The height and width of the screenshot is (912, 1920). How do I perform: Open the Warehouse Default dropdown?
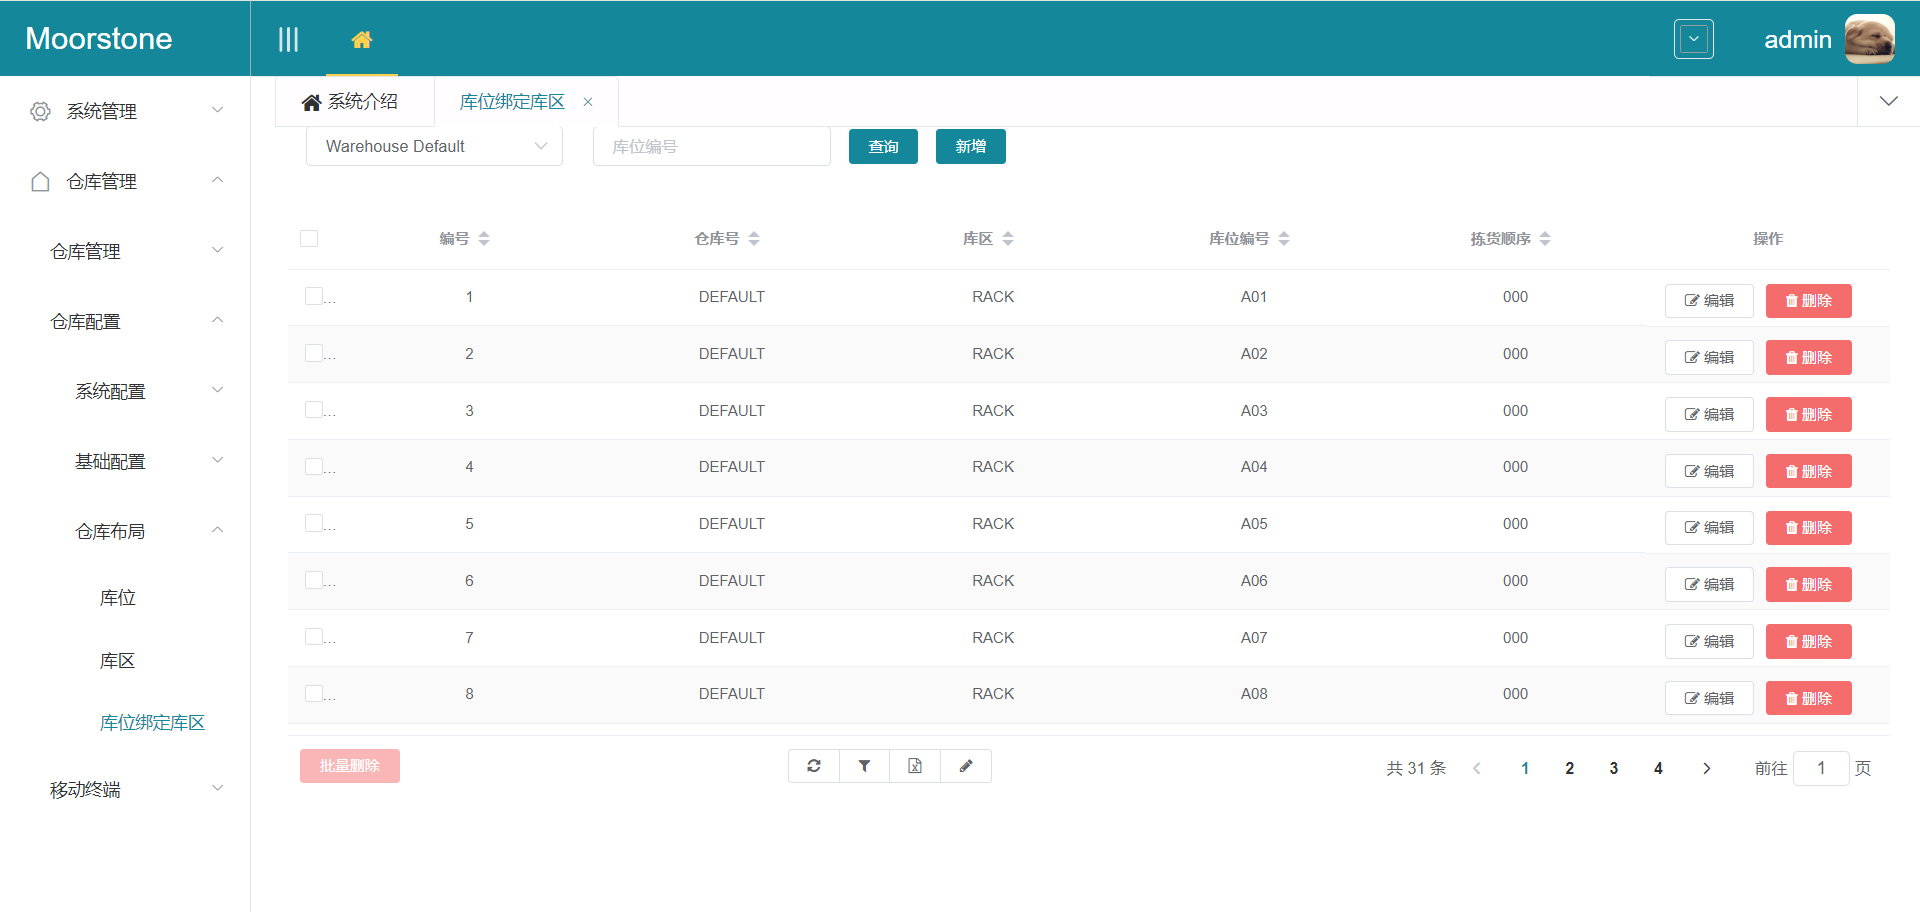pyautogui.click(x=434, y=146)
